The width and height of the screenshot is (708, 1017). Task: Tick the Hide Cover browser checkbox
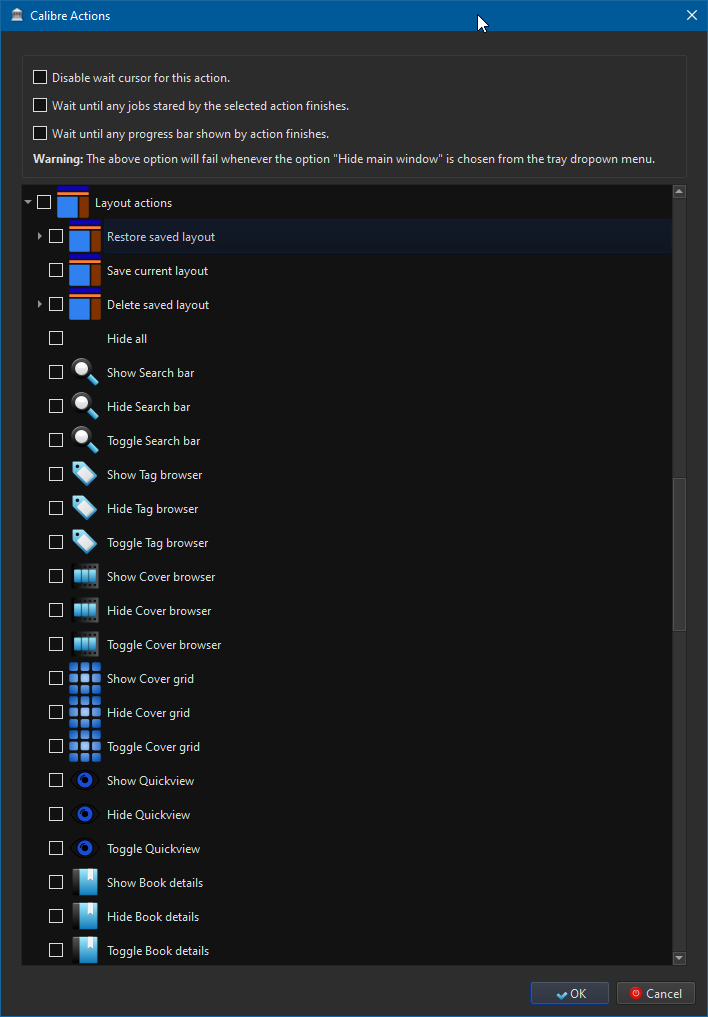[56, 610]
